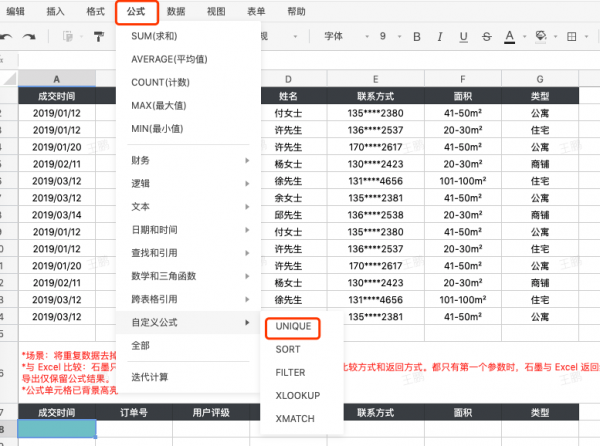Image resolution: width=600 pixels, height=446 pixels.
Task: Open the 插入 menu
Action: (55, 11)
